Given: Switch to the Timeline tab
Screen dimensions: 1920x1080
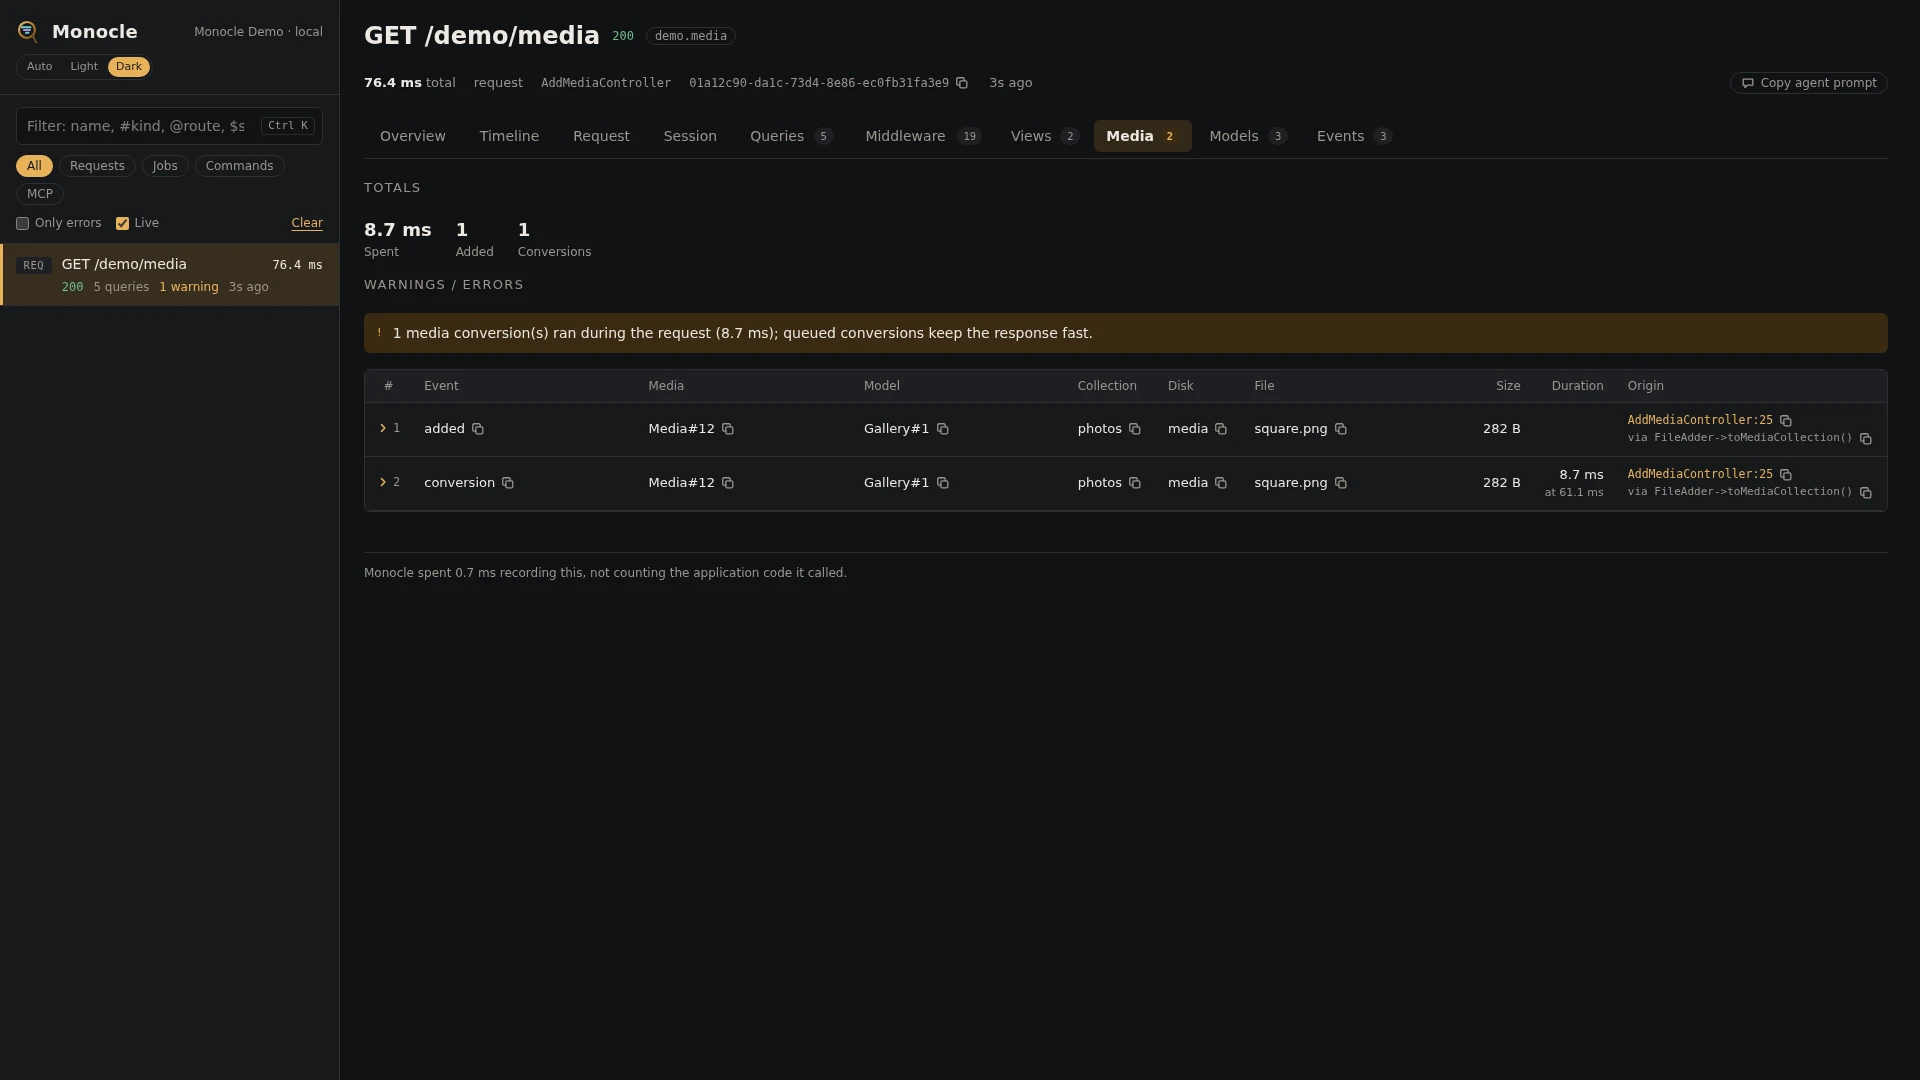Looking at the screenshot, I should coord(509,136).
